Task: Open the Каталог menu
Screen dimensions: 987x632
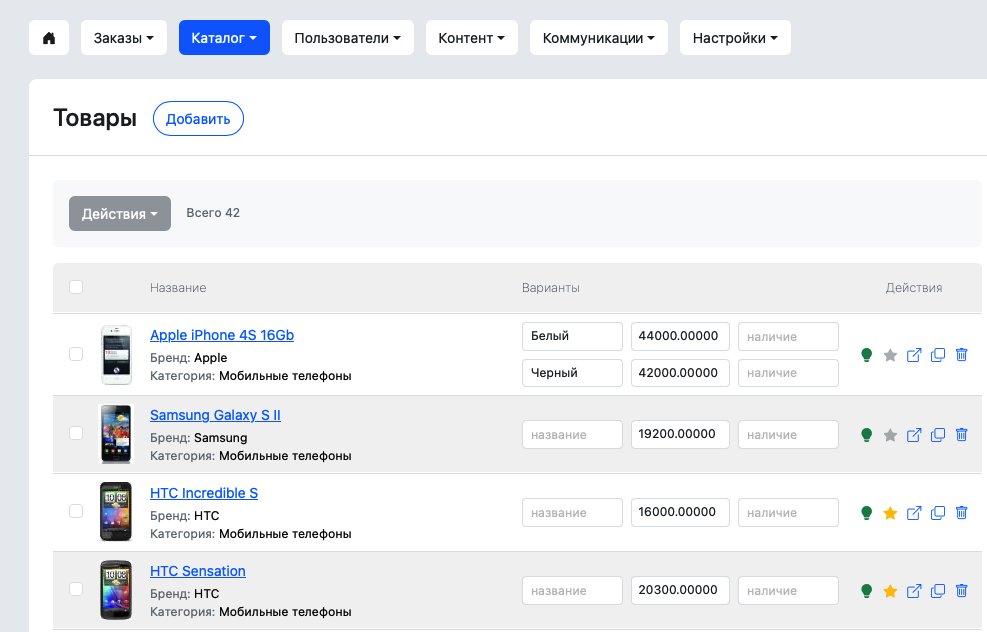Action: [x=224, y=38]
